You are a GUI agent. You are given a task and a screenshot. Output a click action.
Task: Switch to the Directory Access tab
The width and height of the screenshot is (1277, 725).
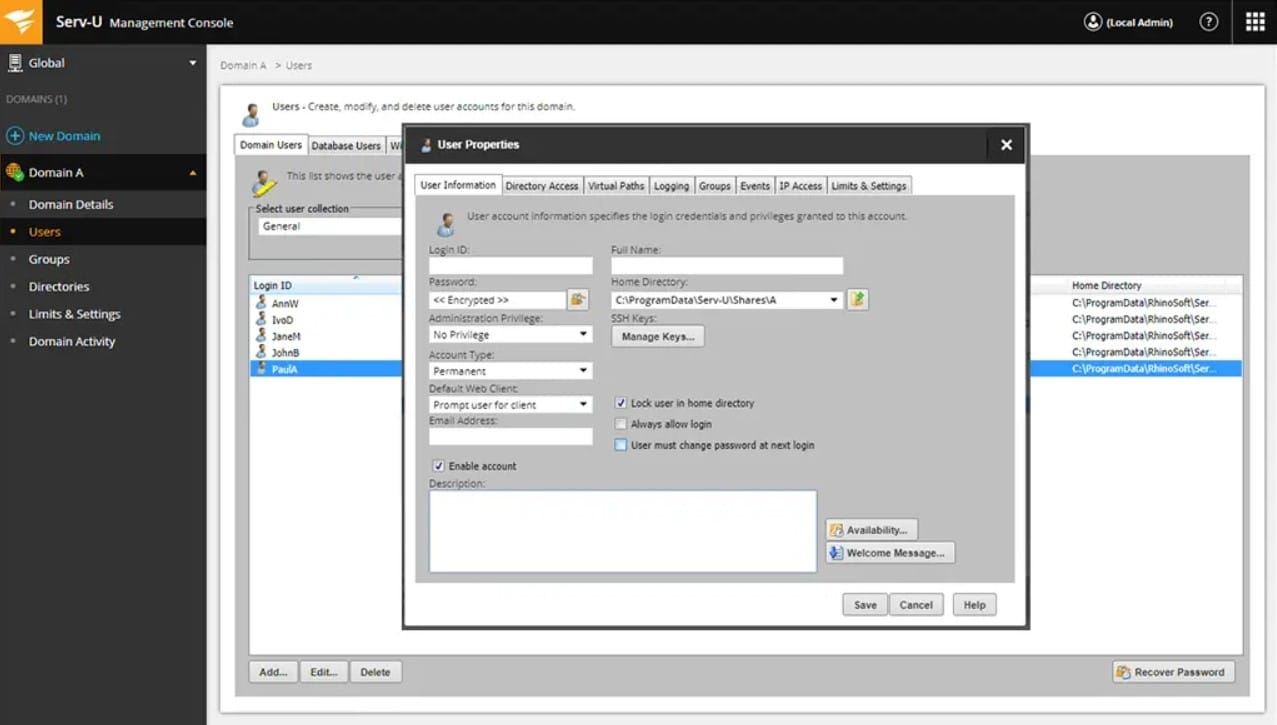click(x=541, y=186)
